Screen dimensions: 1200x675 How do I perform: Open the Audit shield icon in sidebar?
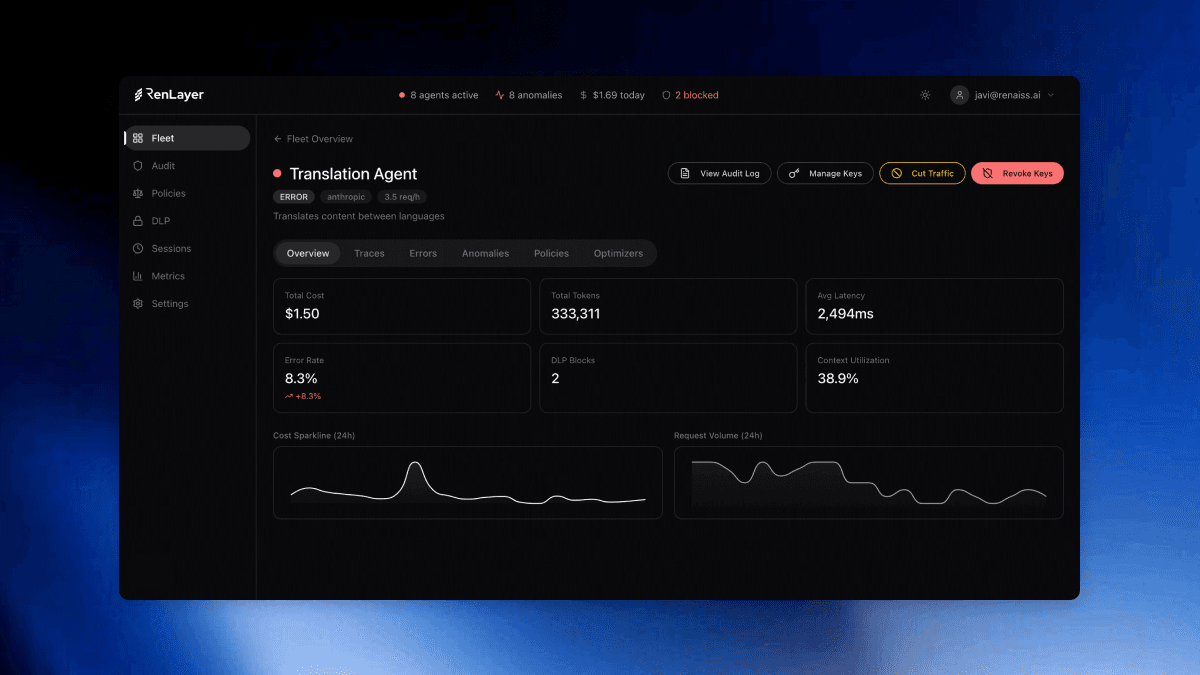(138, 166)
